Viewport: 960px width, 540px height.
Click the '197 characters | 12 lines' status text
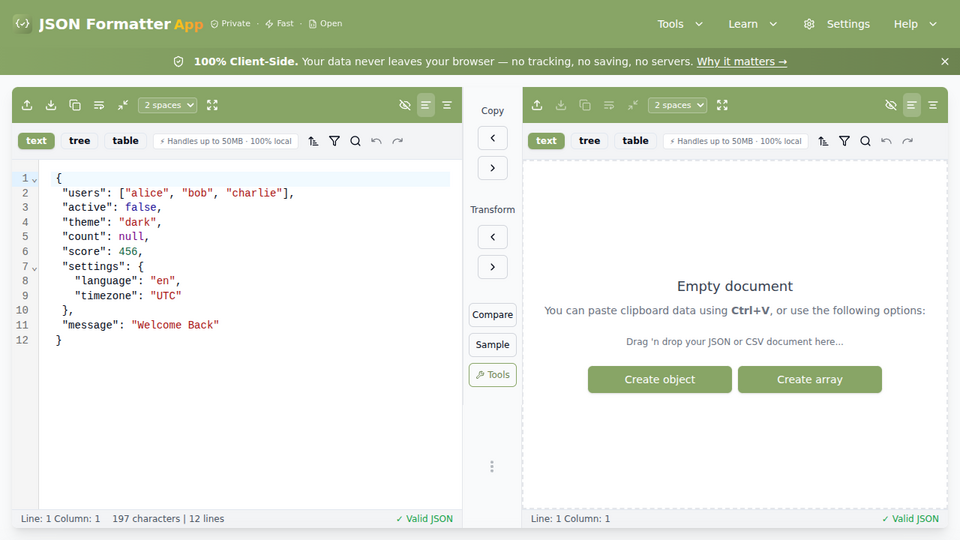pos(168,519)
